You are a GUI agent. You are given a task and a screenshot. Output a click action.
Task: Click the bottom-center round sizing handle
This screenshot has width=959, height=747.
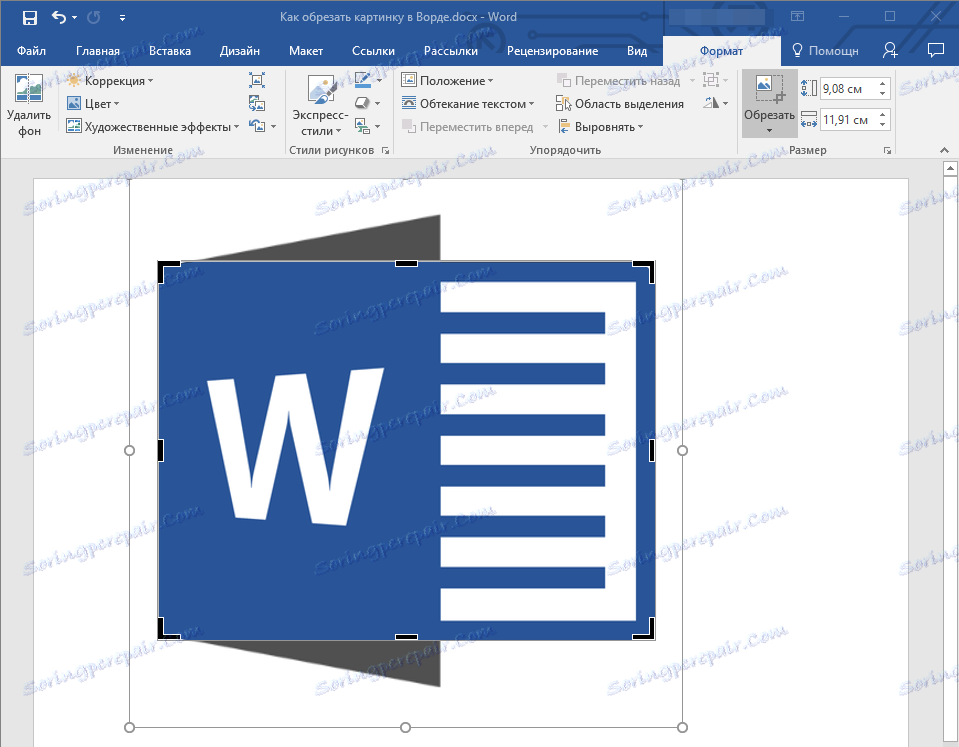405,727
